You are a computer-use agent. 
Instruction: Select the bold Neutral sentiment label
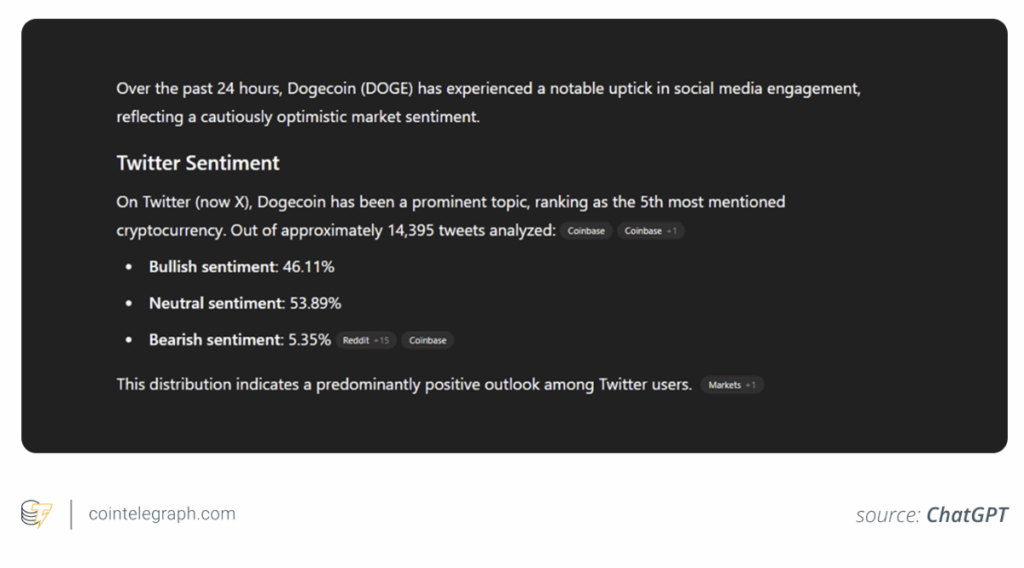pyautogui.click(x=215, y=303)
